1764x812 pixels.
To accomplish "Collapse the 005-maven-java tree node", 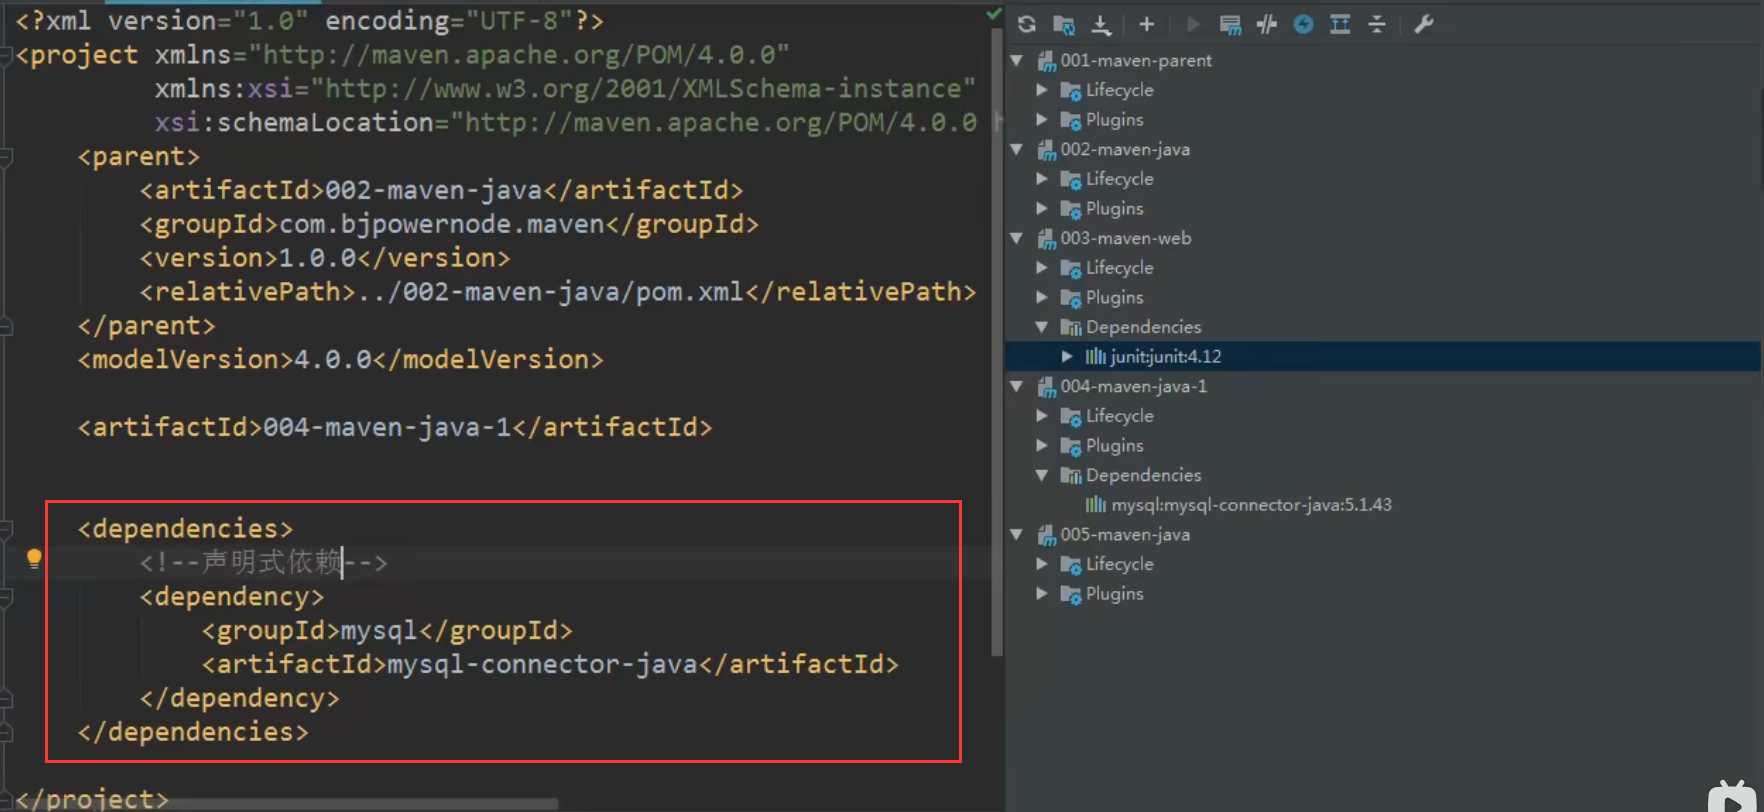I will click(x=1017, y=535).
